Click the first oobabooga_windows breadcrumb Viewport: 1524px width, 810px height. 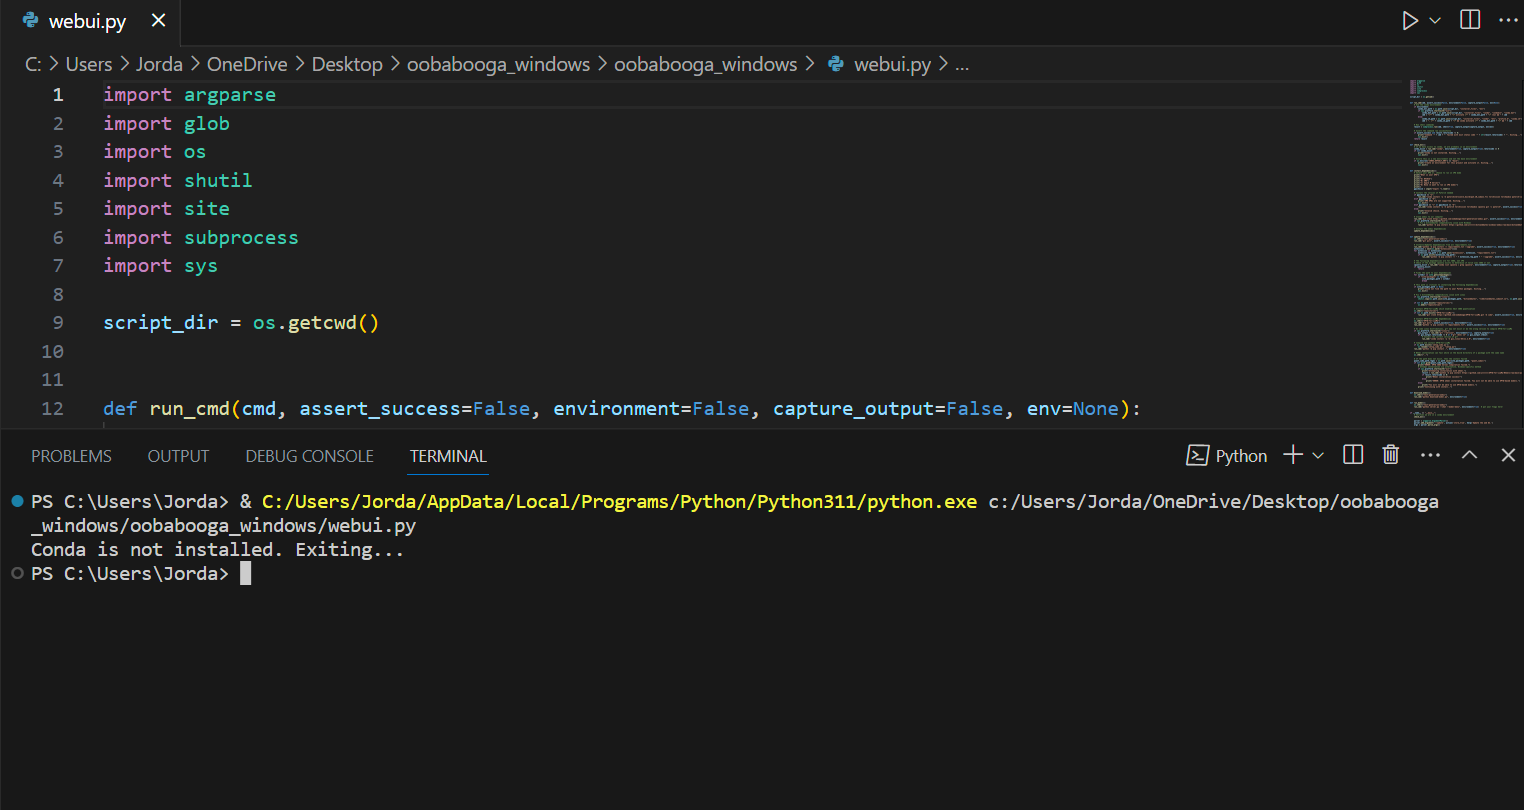(x=498, y=65)
